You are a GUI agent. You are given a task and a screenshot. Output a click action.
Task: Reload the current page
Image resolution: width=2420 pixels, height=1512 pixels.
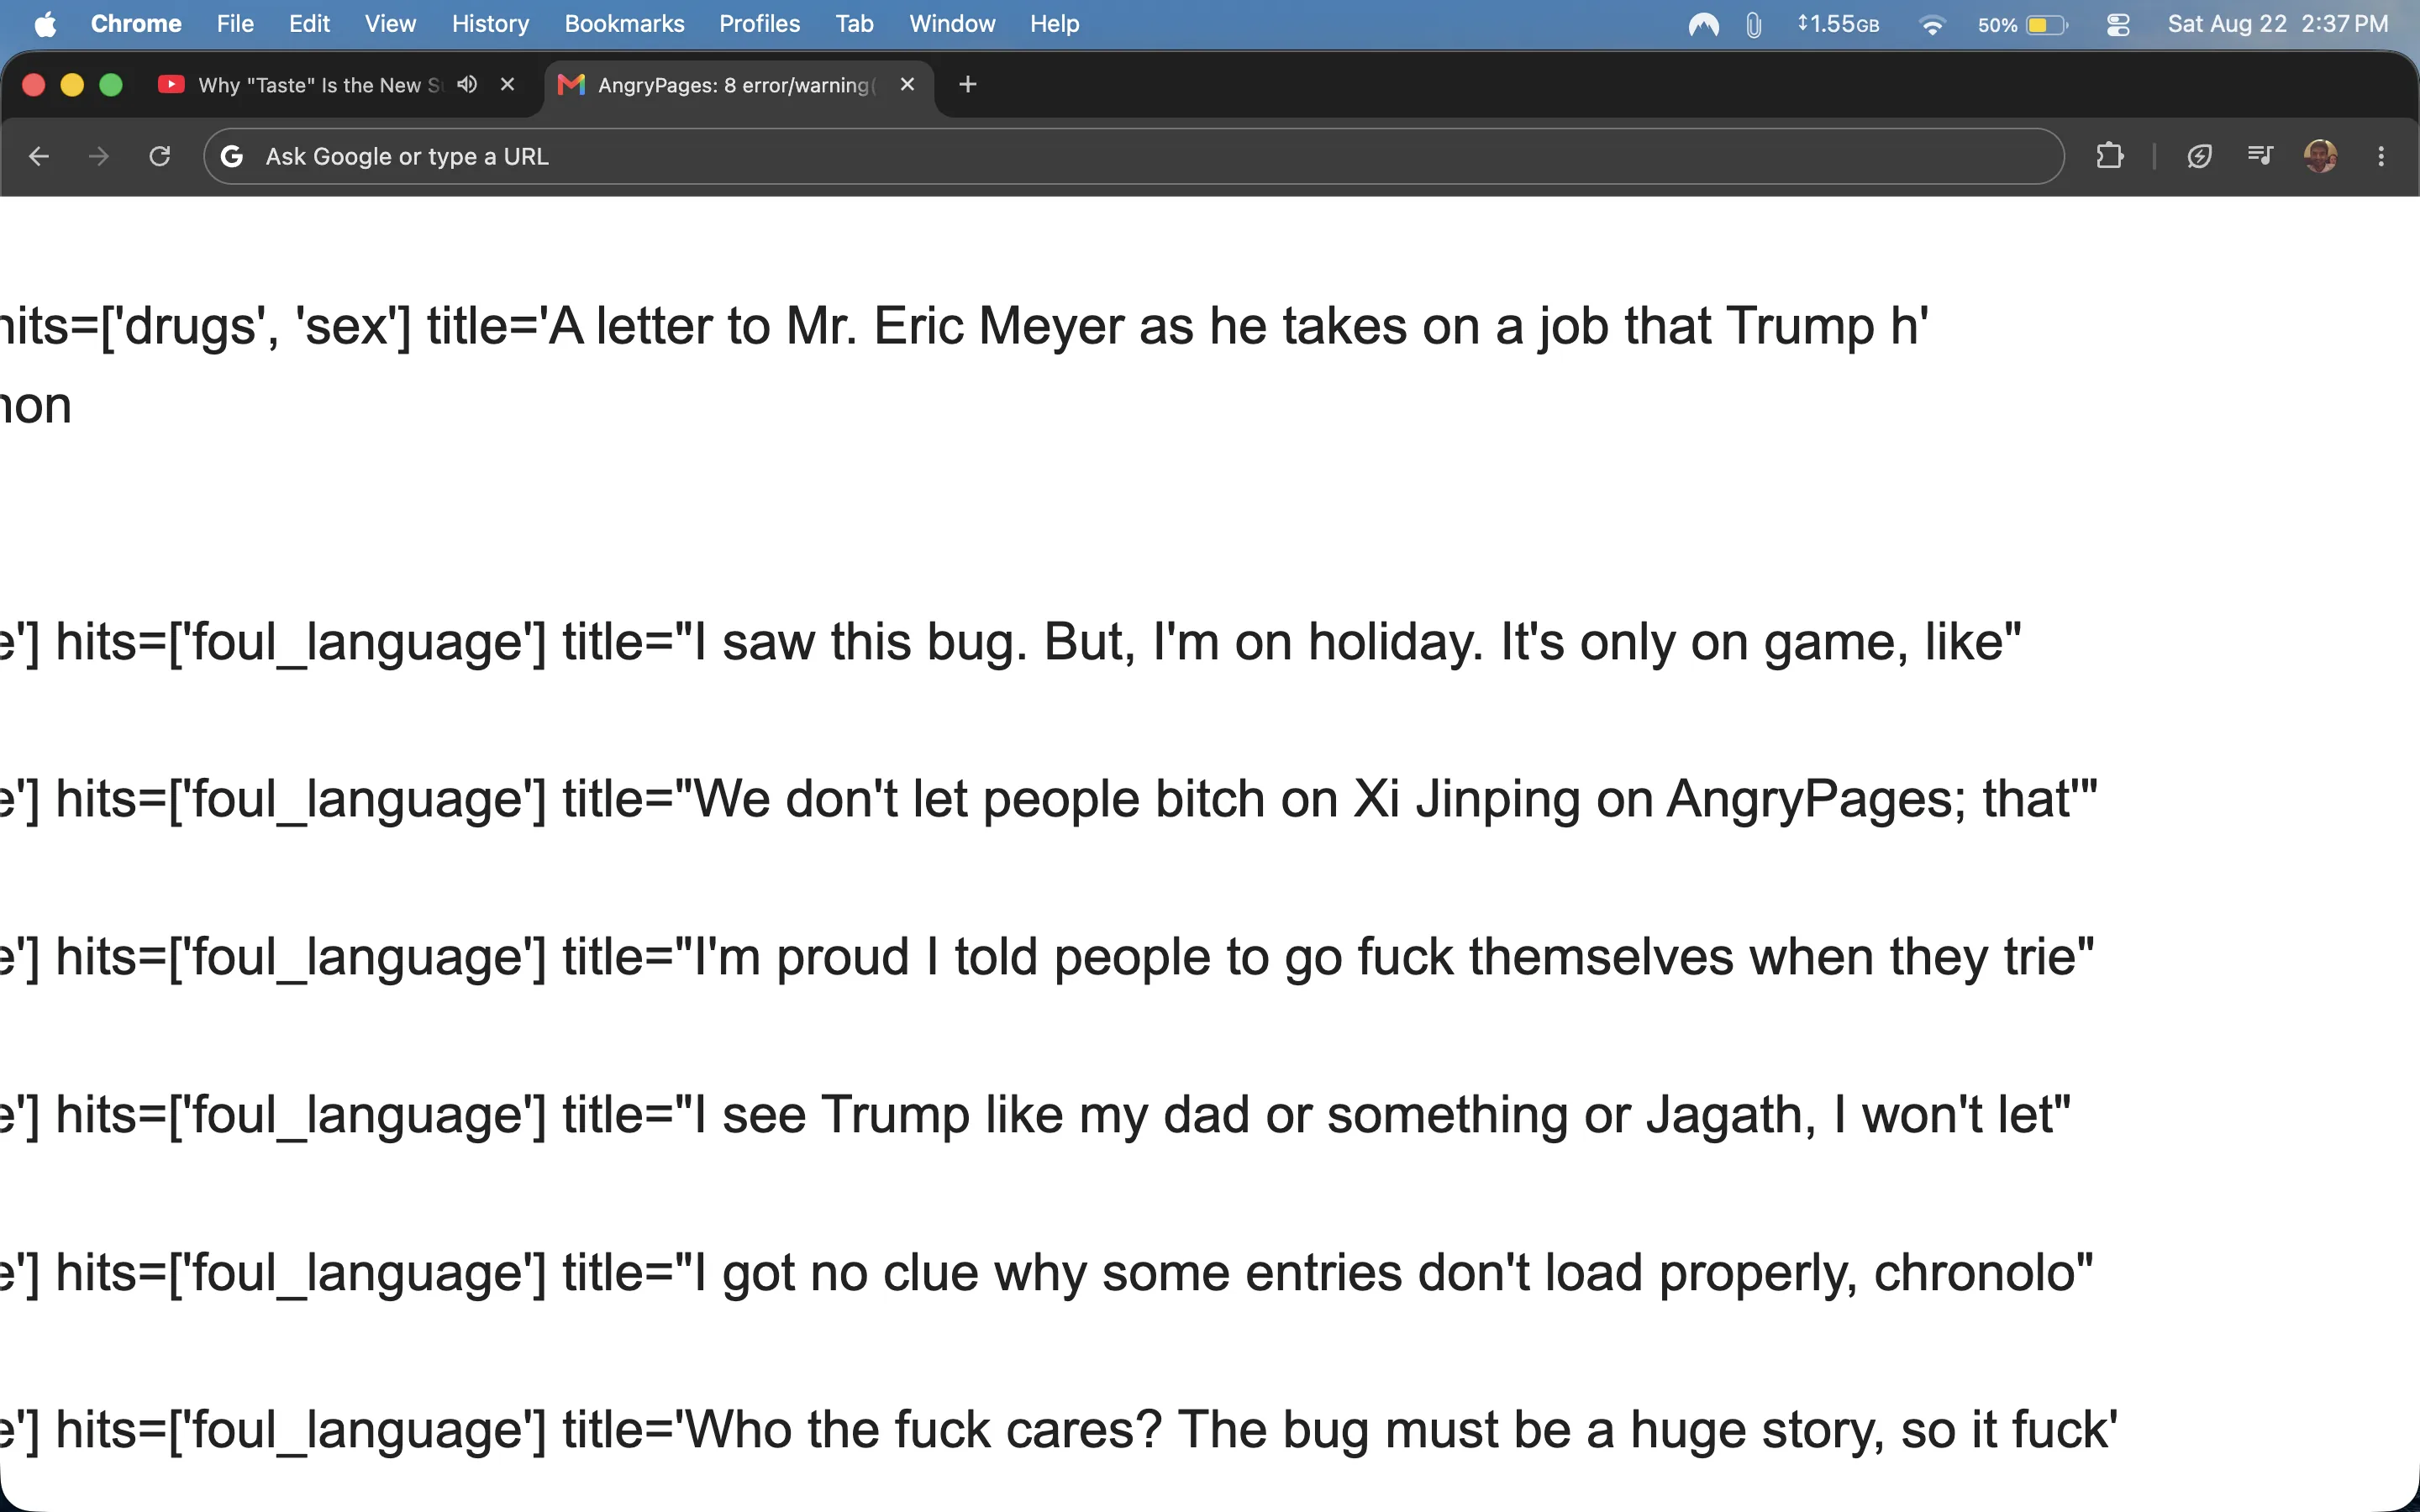click(160, 156)
